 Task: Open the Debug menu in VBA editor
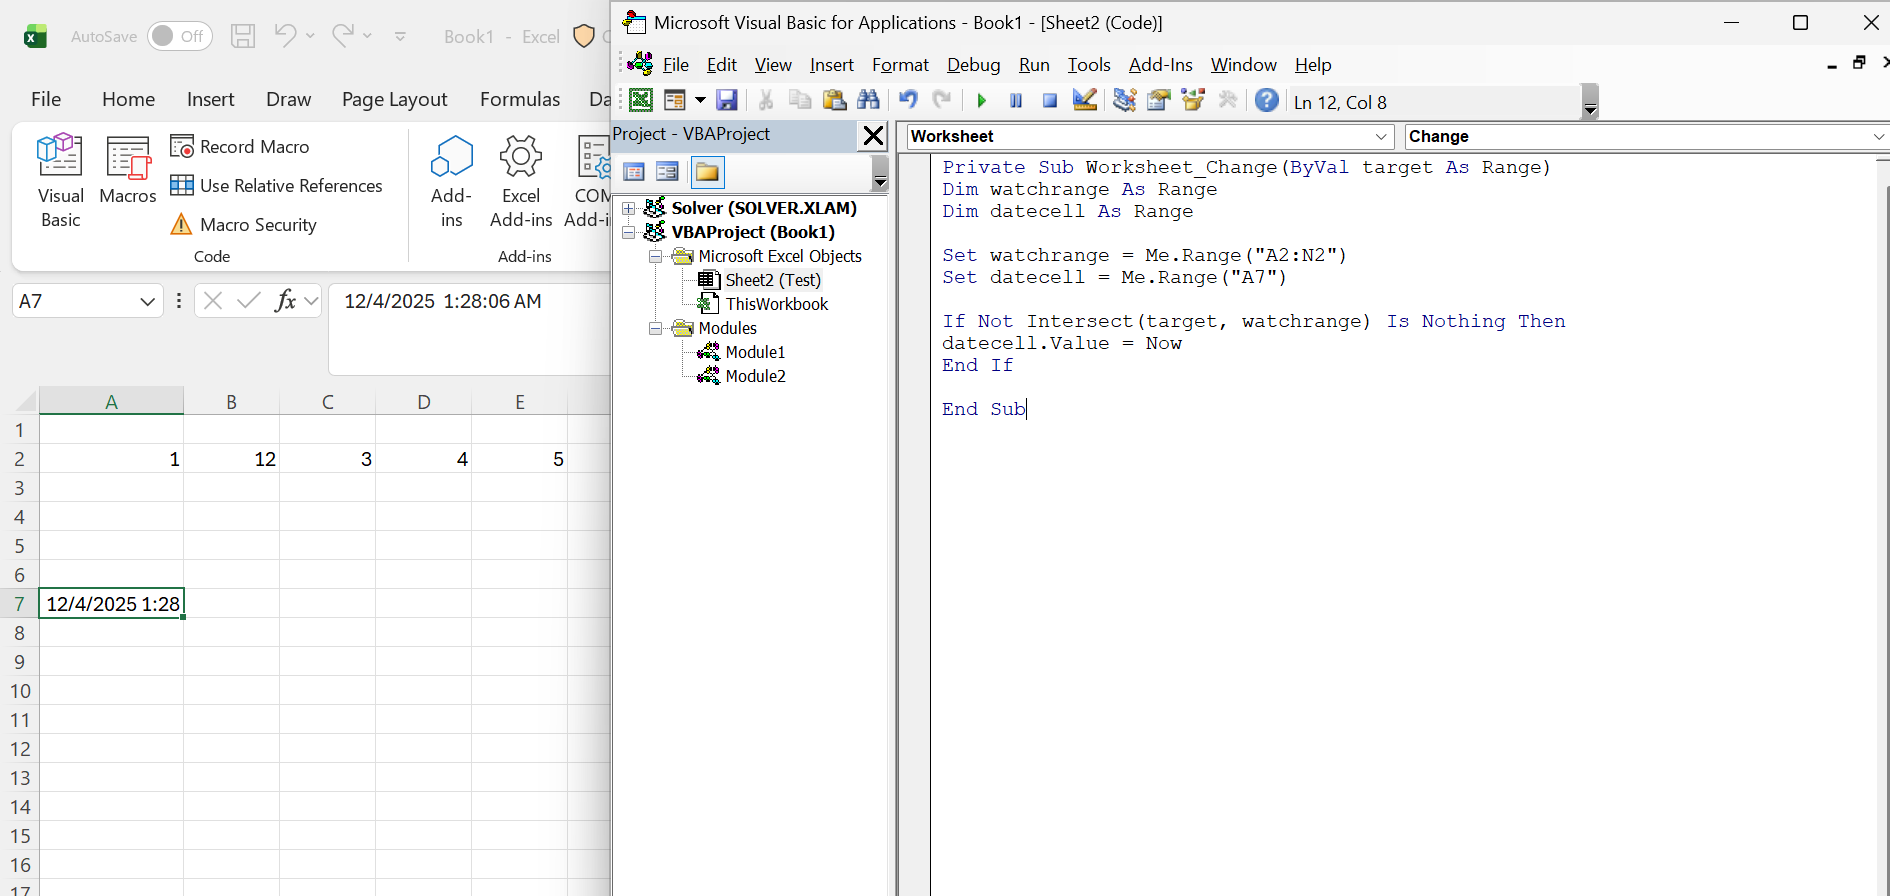pos(973,65)
